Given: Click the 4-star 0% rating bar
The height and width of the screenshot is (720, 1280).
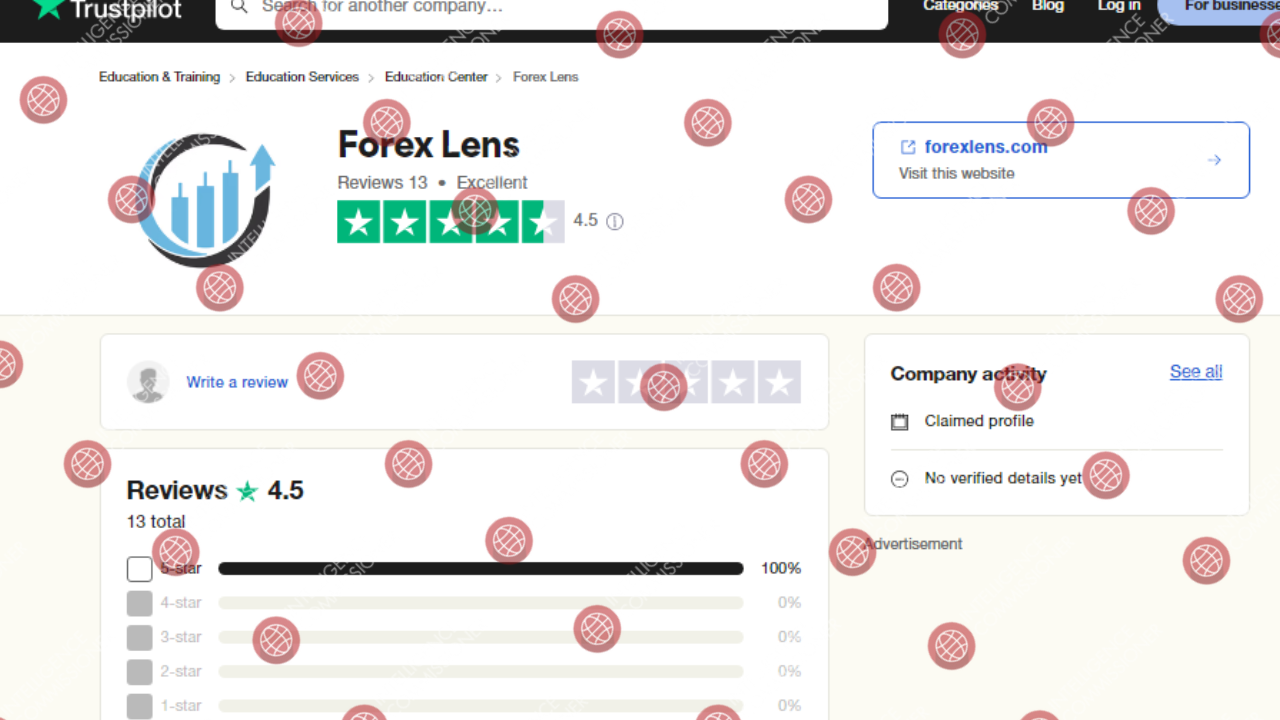Looking at the screenshot, I should (x=481, y=603).
